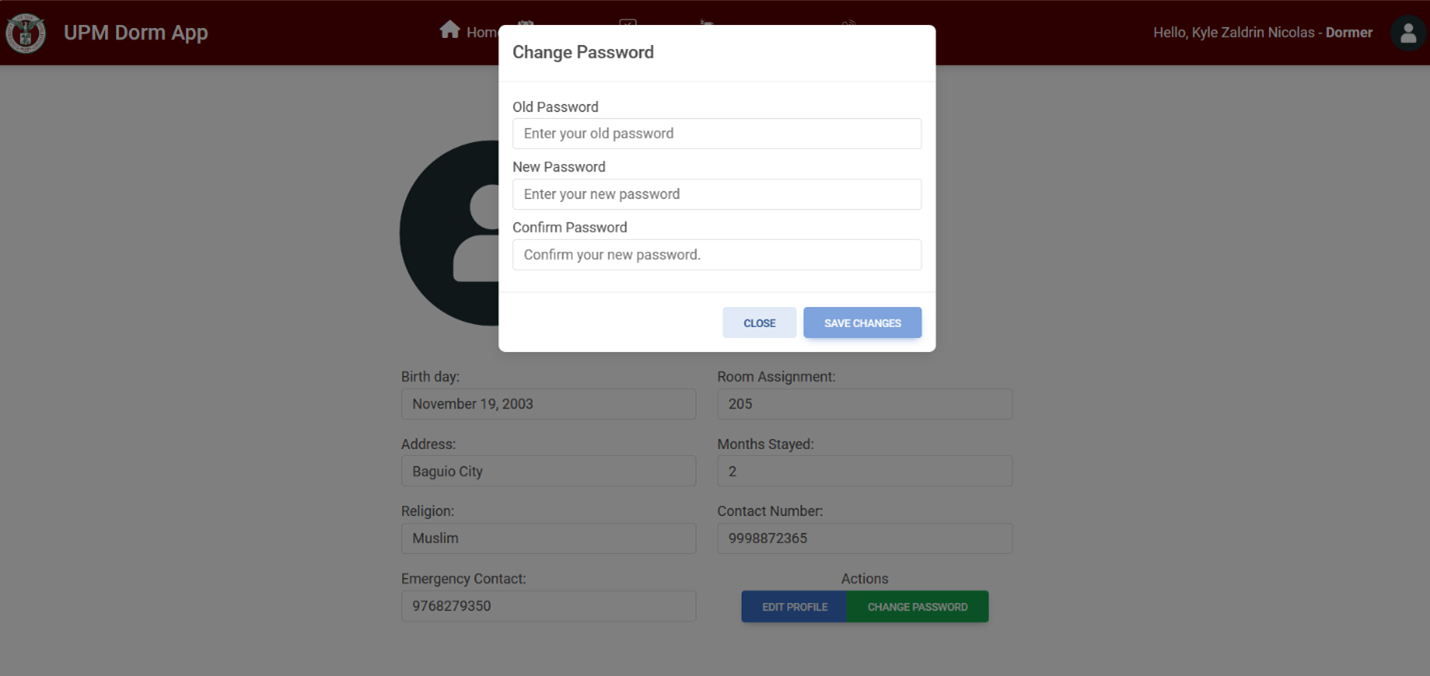Viewport: 1430px width, 676px height.
Task: Click the UPM seal logo
Action: tap(25, 33)
